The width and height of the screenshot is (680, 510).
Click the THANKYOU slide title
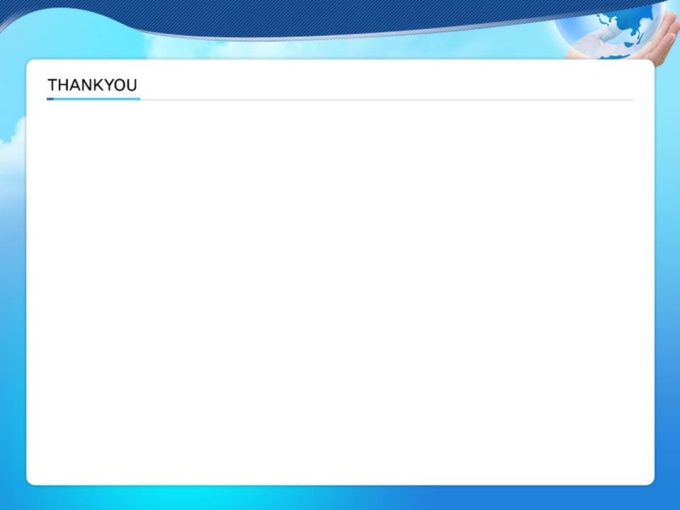[x=92, y=85]
